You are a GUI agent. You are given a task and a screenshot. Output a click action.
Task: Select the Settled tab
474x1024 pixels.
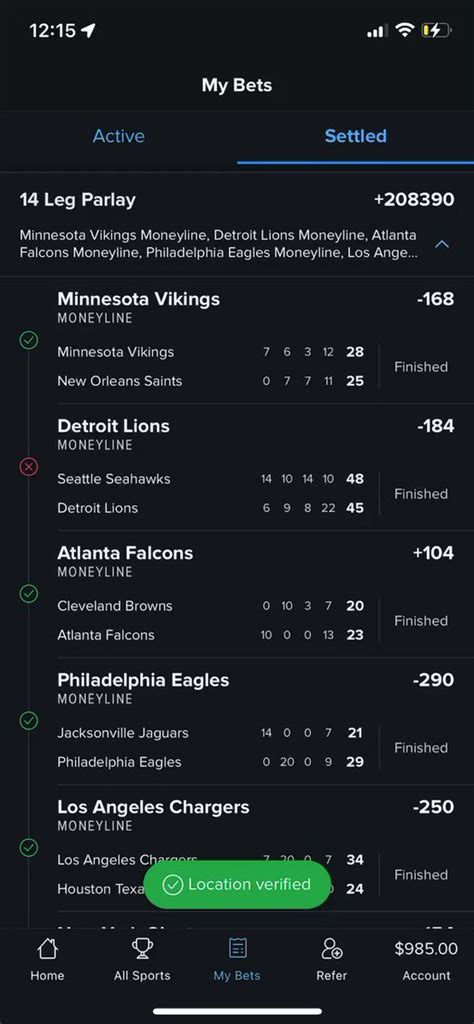(356, 136)
